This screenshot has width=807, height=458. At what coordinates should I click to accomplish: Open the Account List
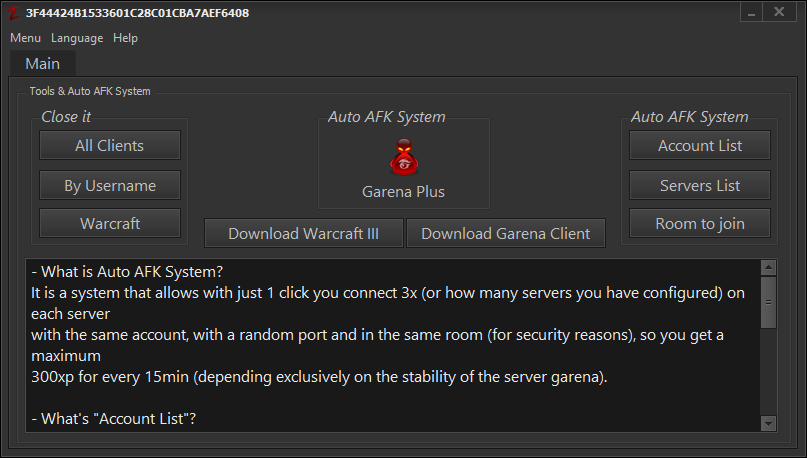(699, 145)
